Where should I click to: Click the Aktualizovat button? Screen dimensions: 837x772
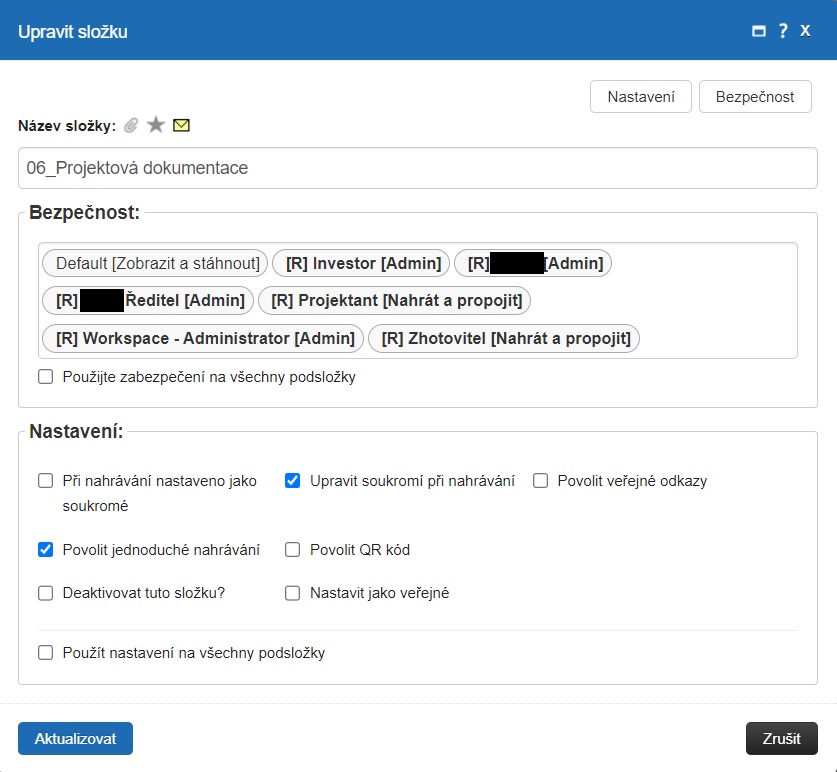point(75,738)
